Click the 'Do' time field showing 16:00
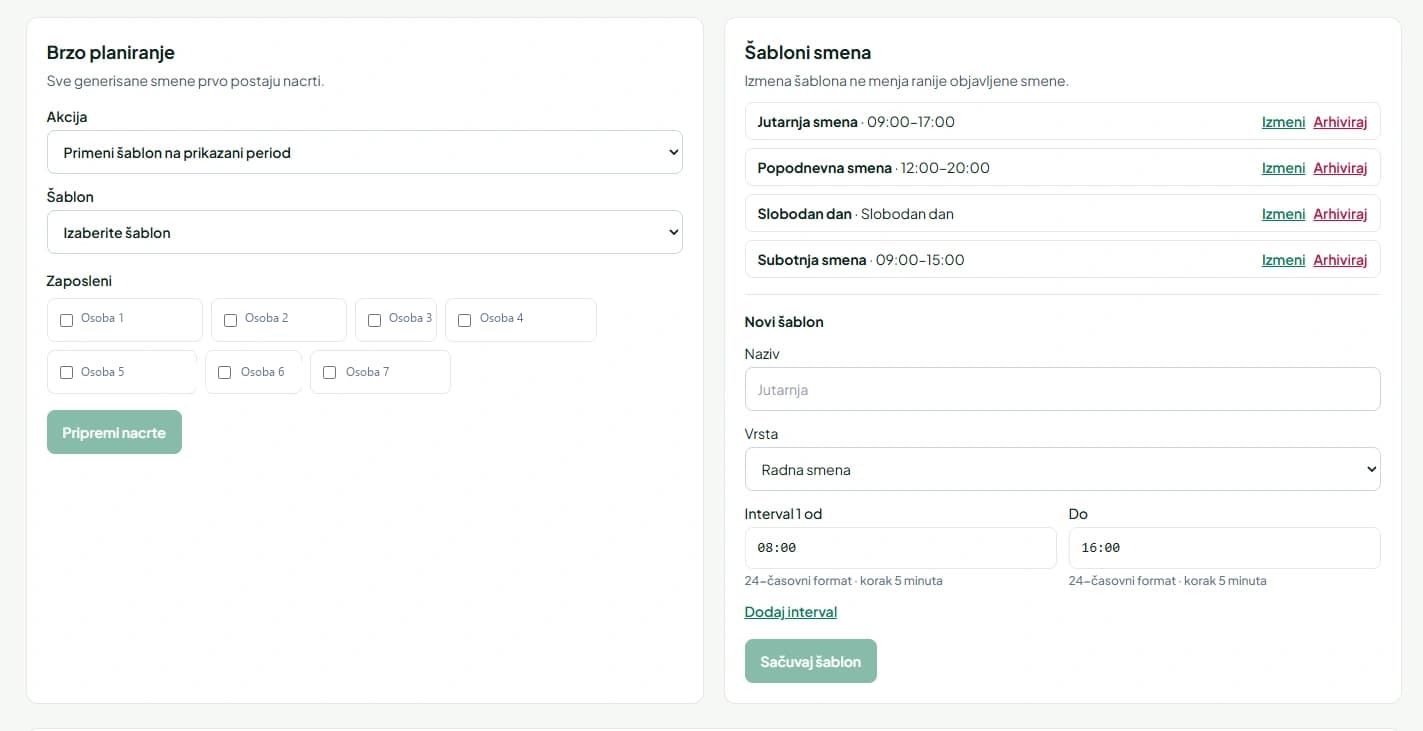The height and width of the screenshot is (731, 1423). pyautogui.click(x=1224, y=548)
